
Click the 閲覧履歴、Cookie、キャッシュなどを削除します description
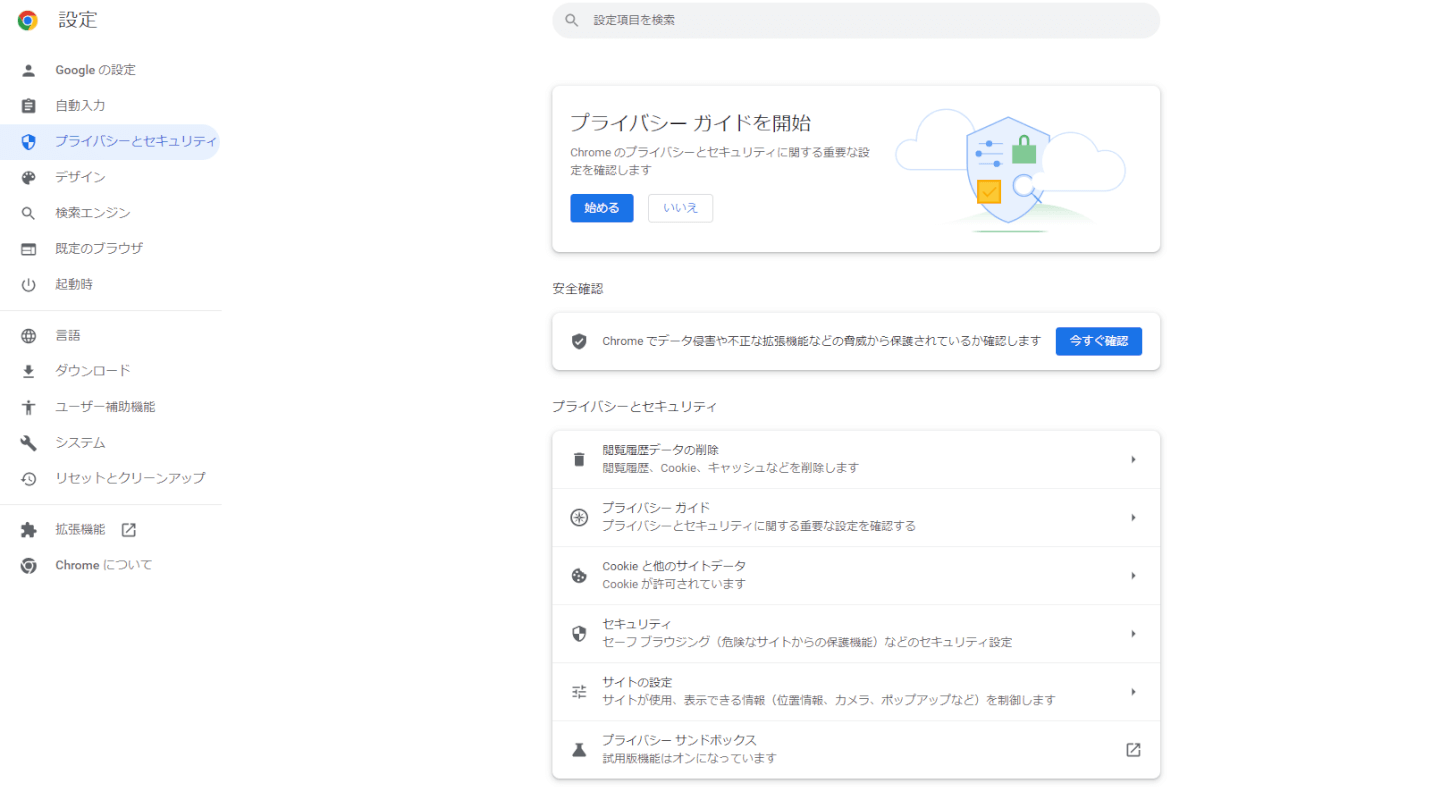point(730,468)
